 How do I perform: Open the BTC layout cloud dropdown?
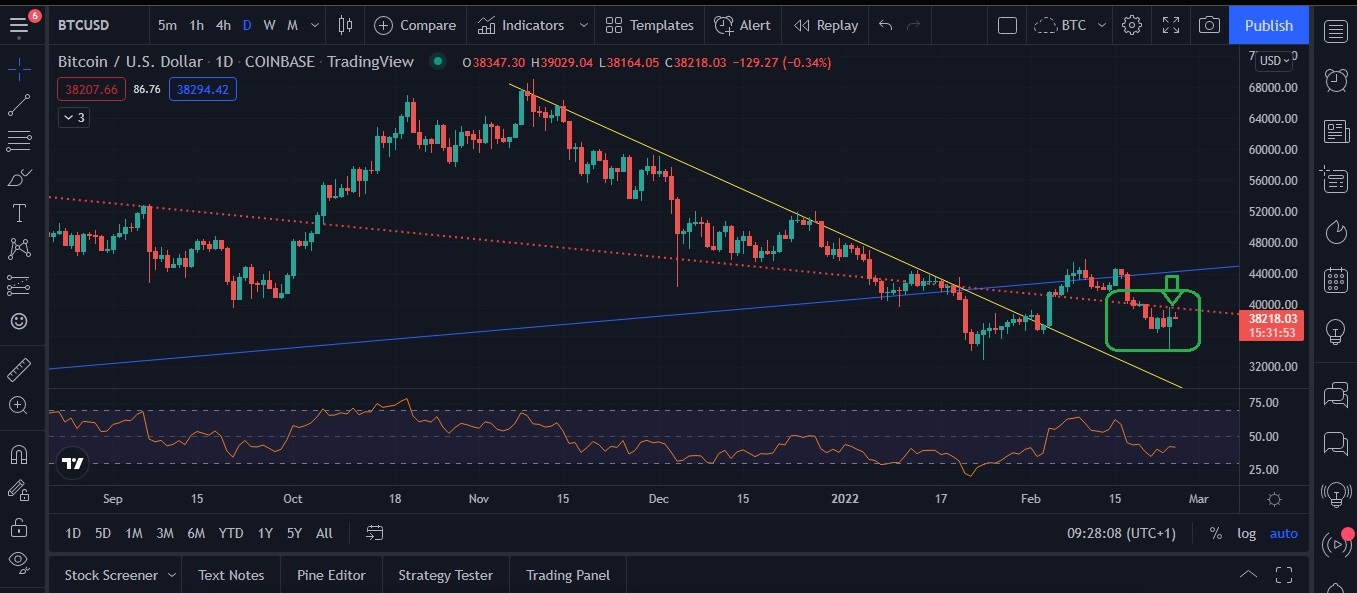click(x=1071, y=25)
